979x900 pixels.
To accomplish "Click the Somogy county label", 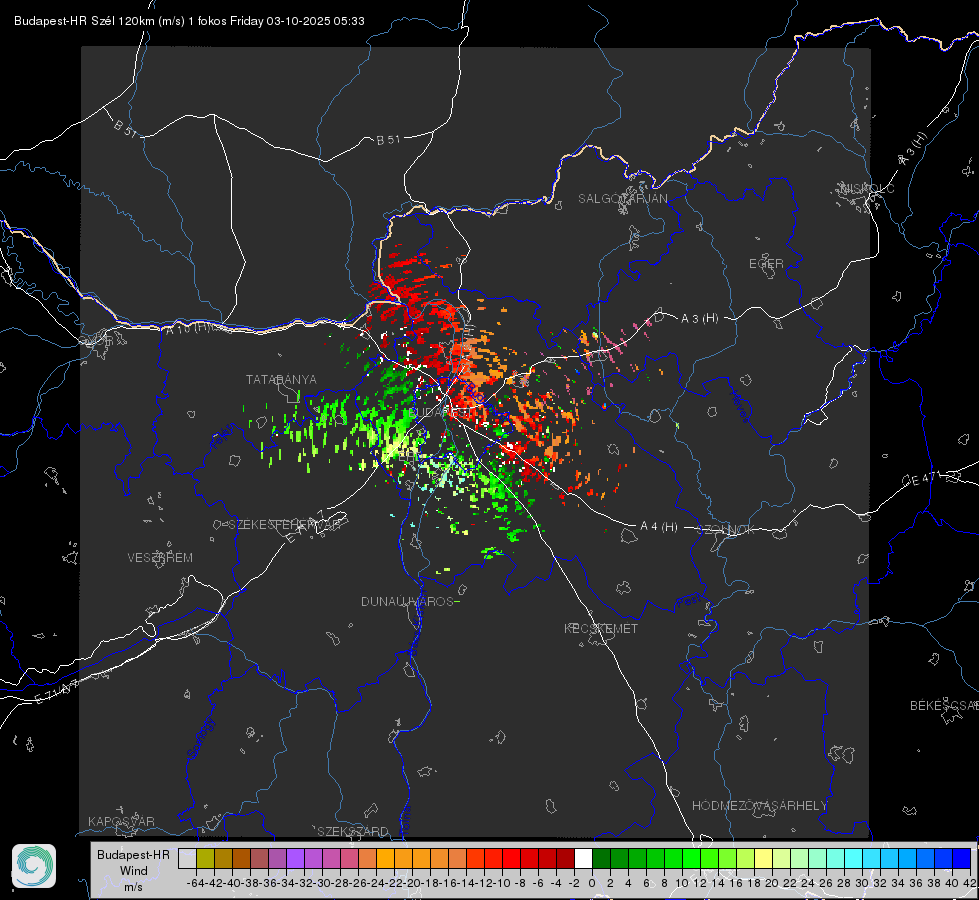I will tap(200, 738).
